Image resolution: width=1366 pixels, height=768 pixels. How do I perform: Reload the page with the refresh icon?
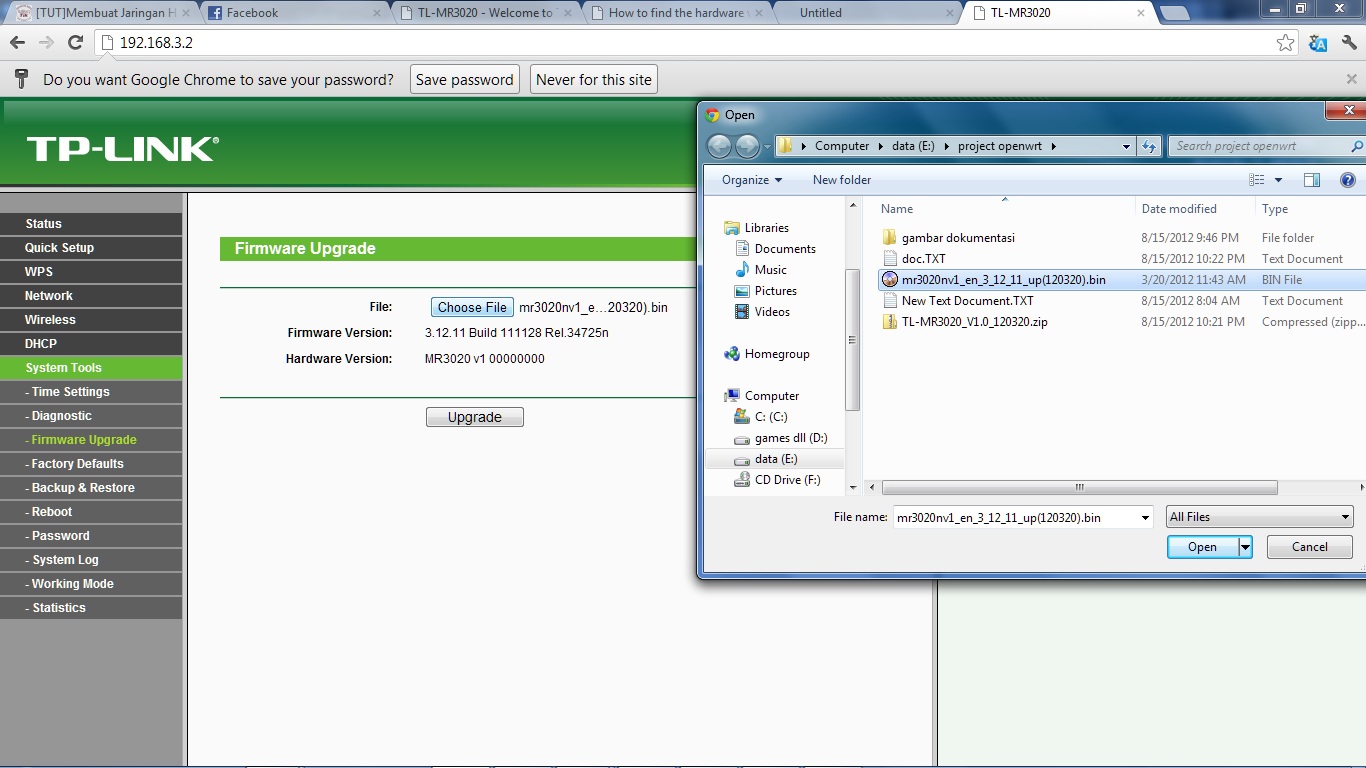[x=75, y=42]
